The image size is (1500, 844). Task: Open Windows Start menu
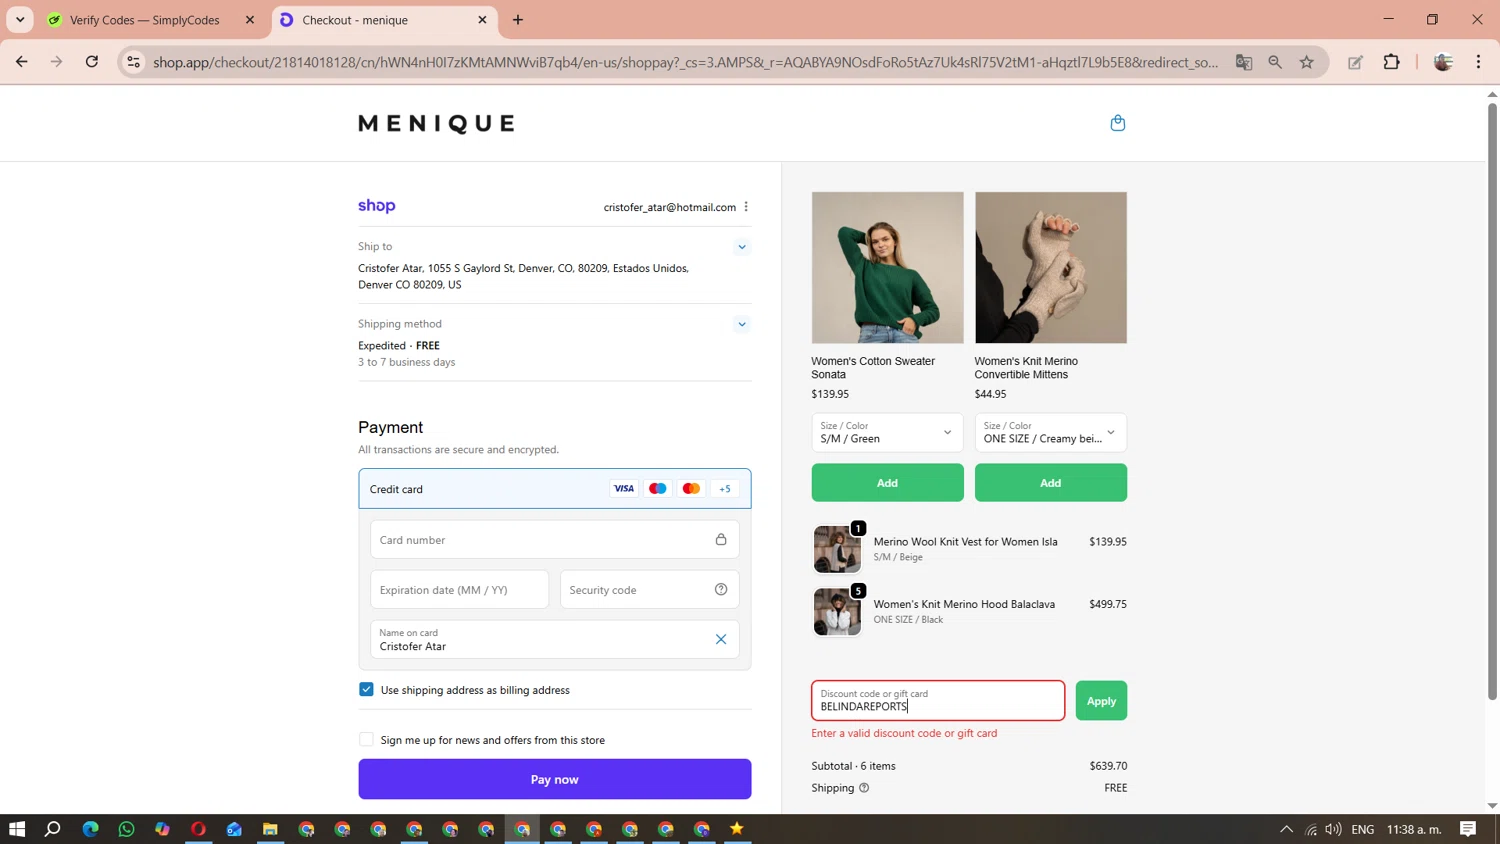pyautogui.click(x=17, y=829)
